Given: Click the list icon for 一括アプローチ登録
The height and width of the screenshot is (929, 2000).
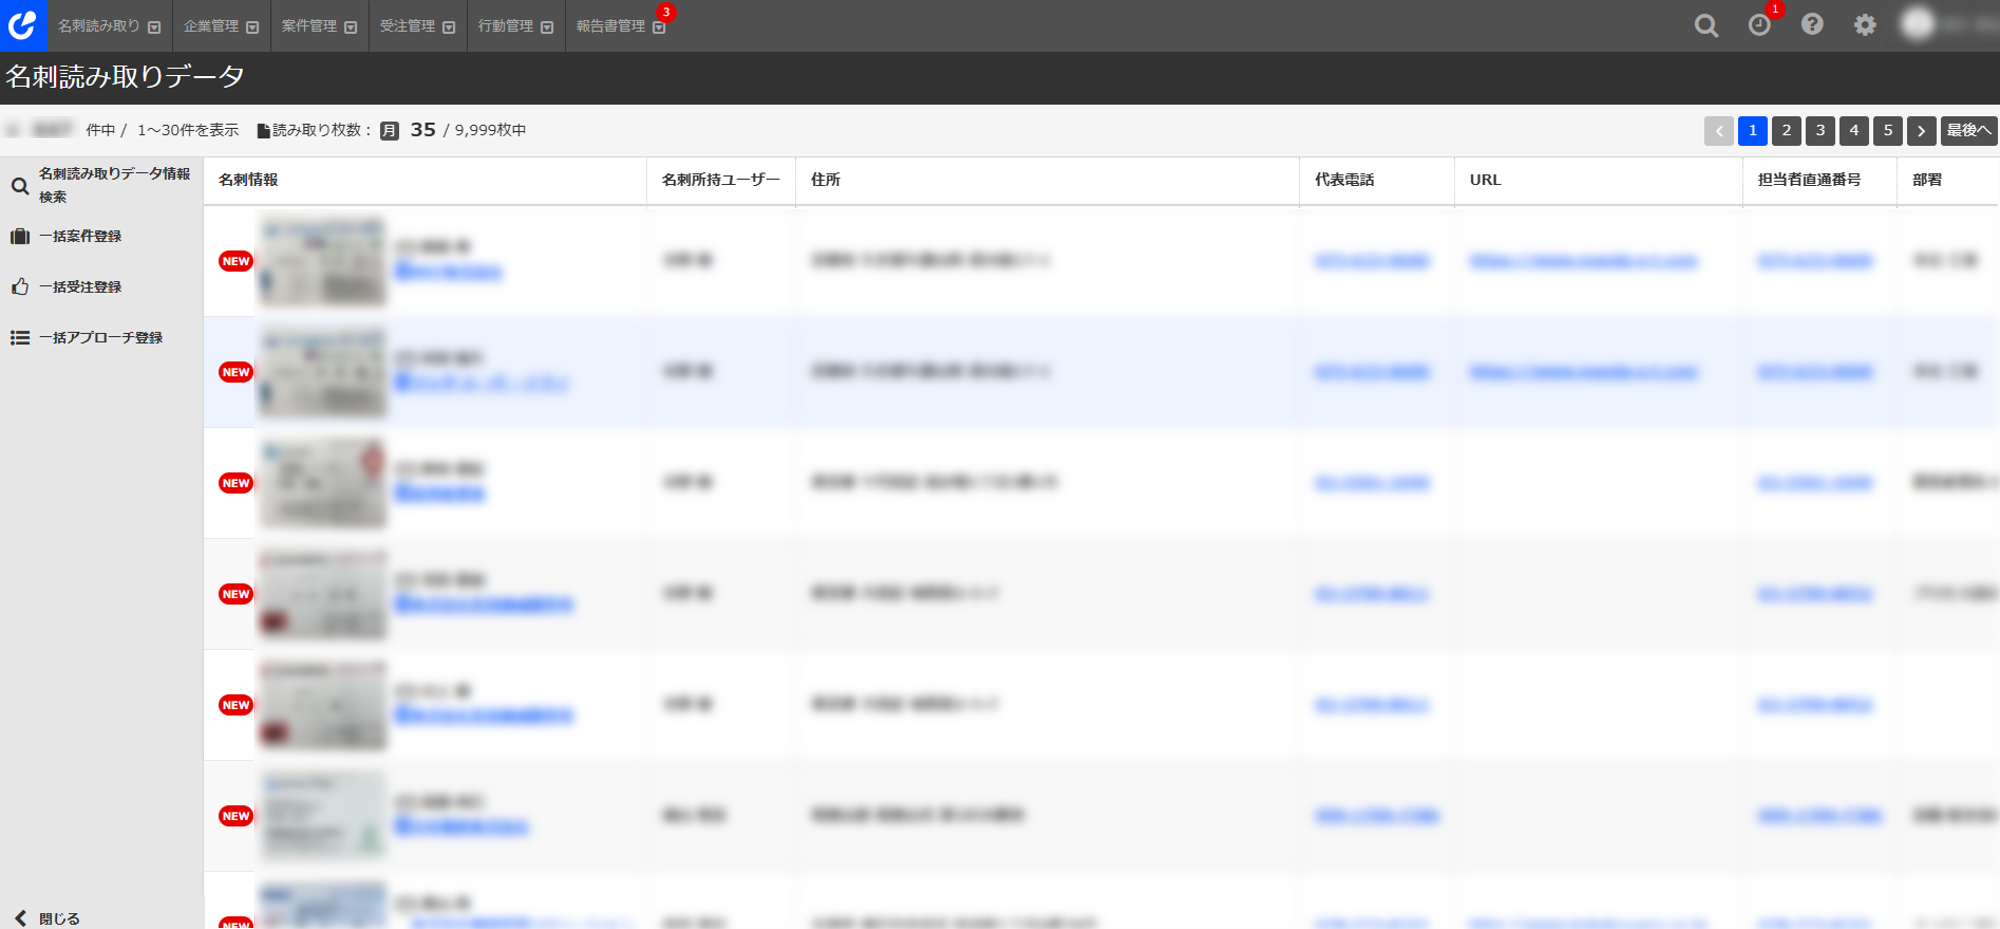Looking at the screenshot, I should pos(20,338).
